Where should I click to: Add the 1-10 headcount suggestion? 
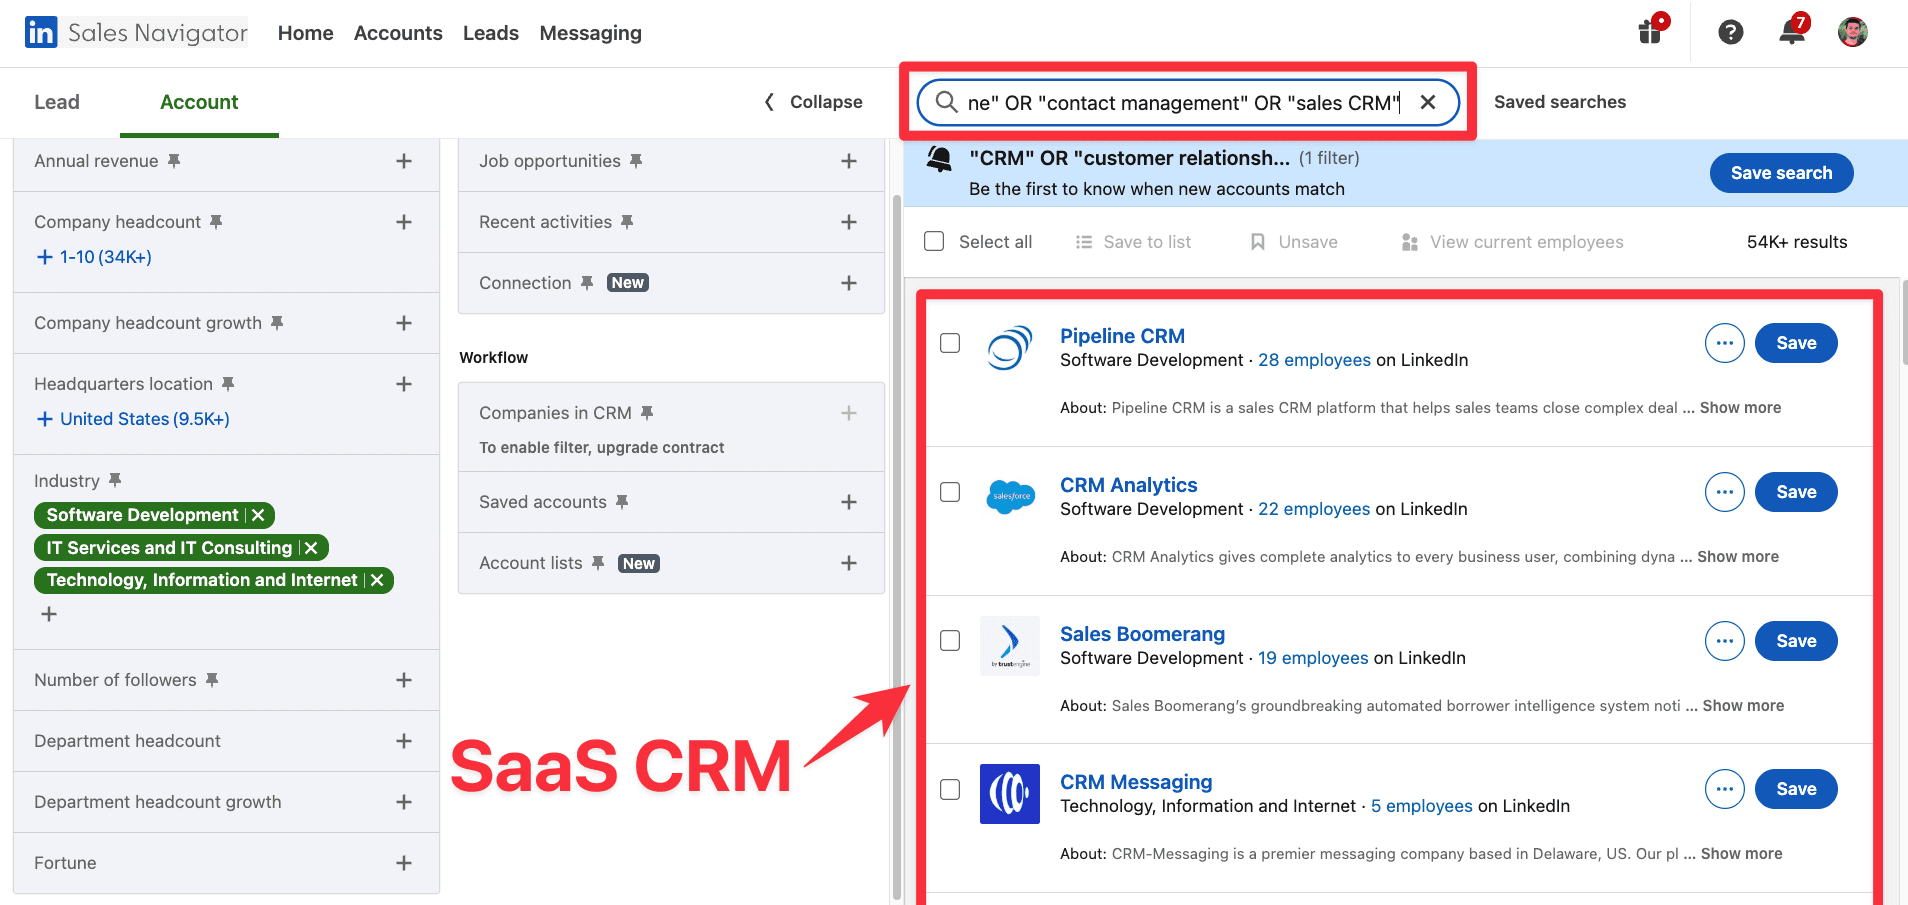tap(94, 257)
